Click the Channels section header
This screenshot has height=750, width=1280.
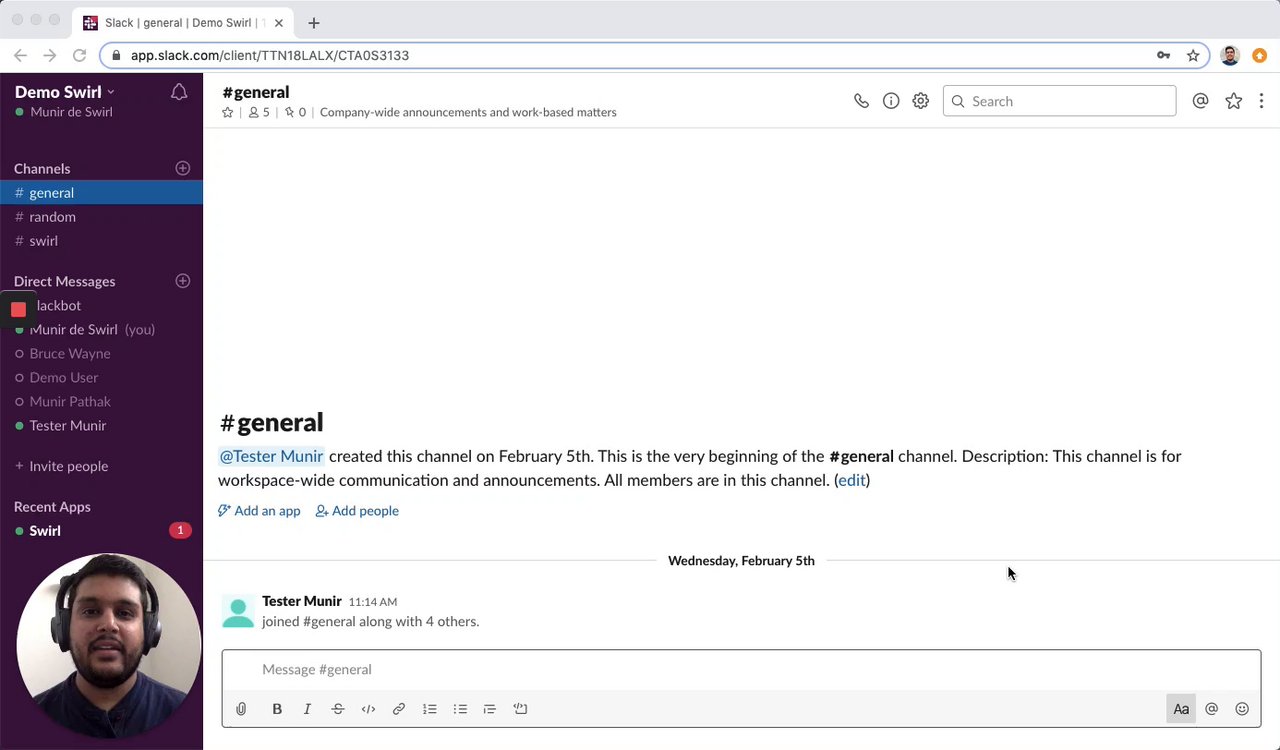(42, 169)
